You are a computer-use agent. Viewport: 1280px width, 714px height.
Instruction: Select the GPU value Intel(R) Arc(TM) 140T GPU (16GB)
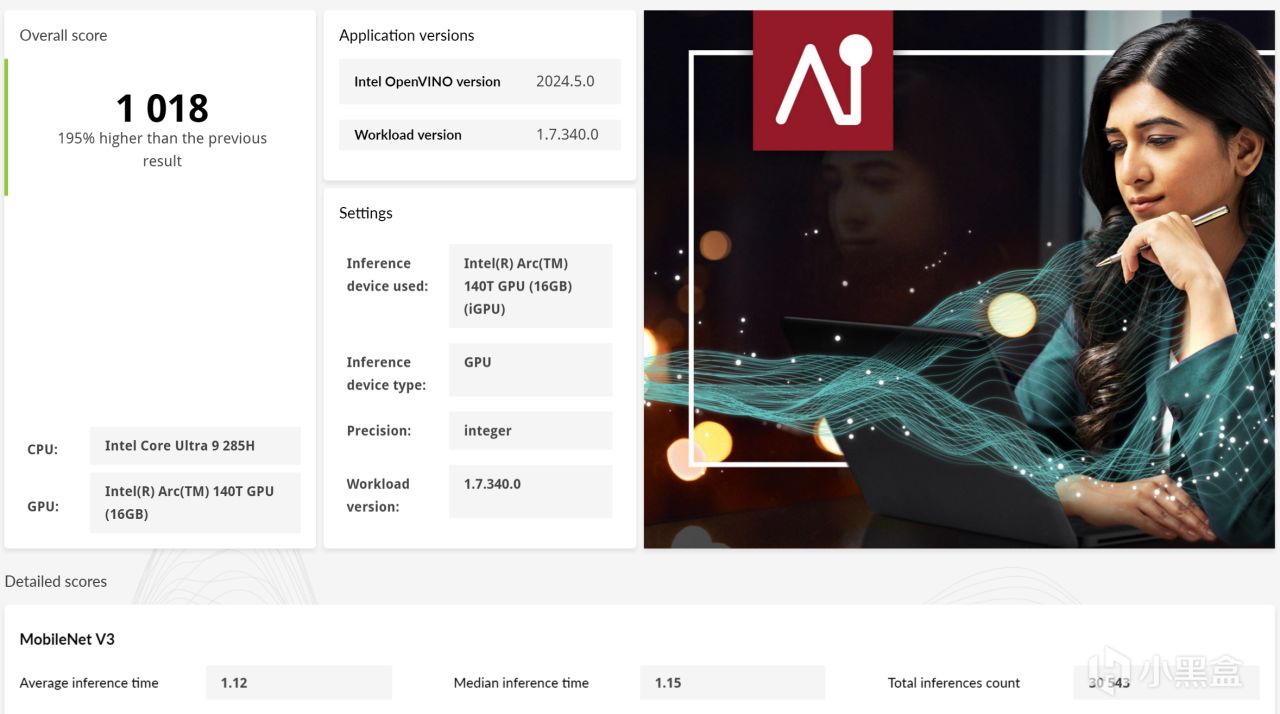pyautogui.click(x=195, y=503)
